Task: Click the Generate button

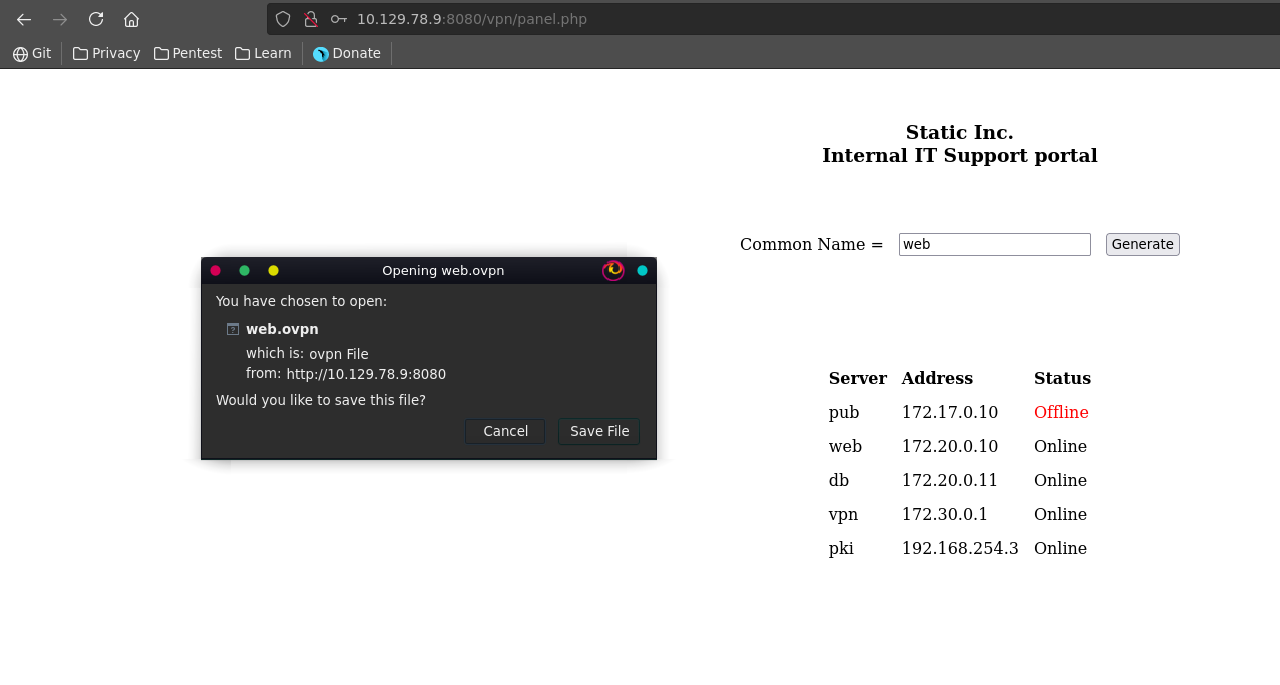Action: 1142,244
